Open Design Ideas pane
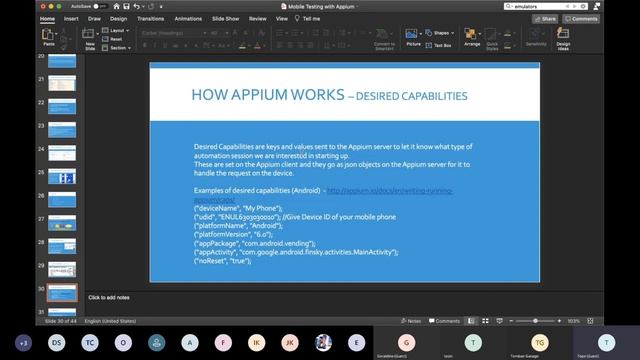 tap(563, 38)
